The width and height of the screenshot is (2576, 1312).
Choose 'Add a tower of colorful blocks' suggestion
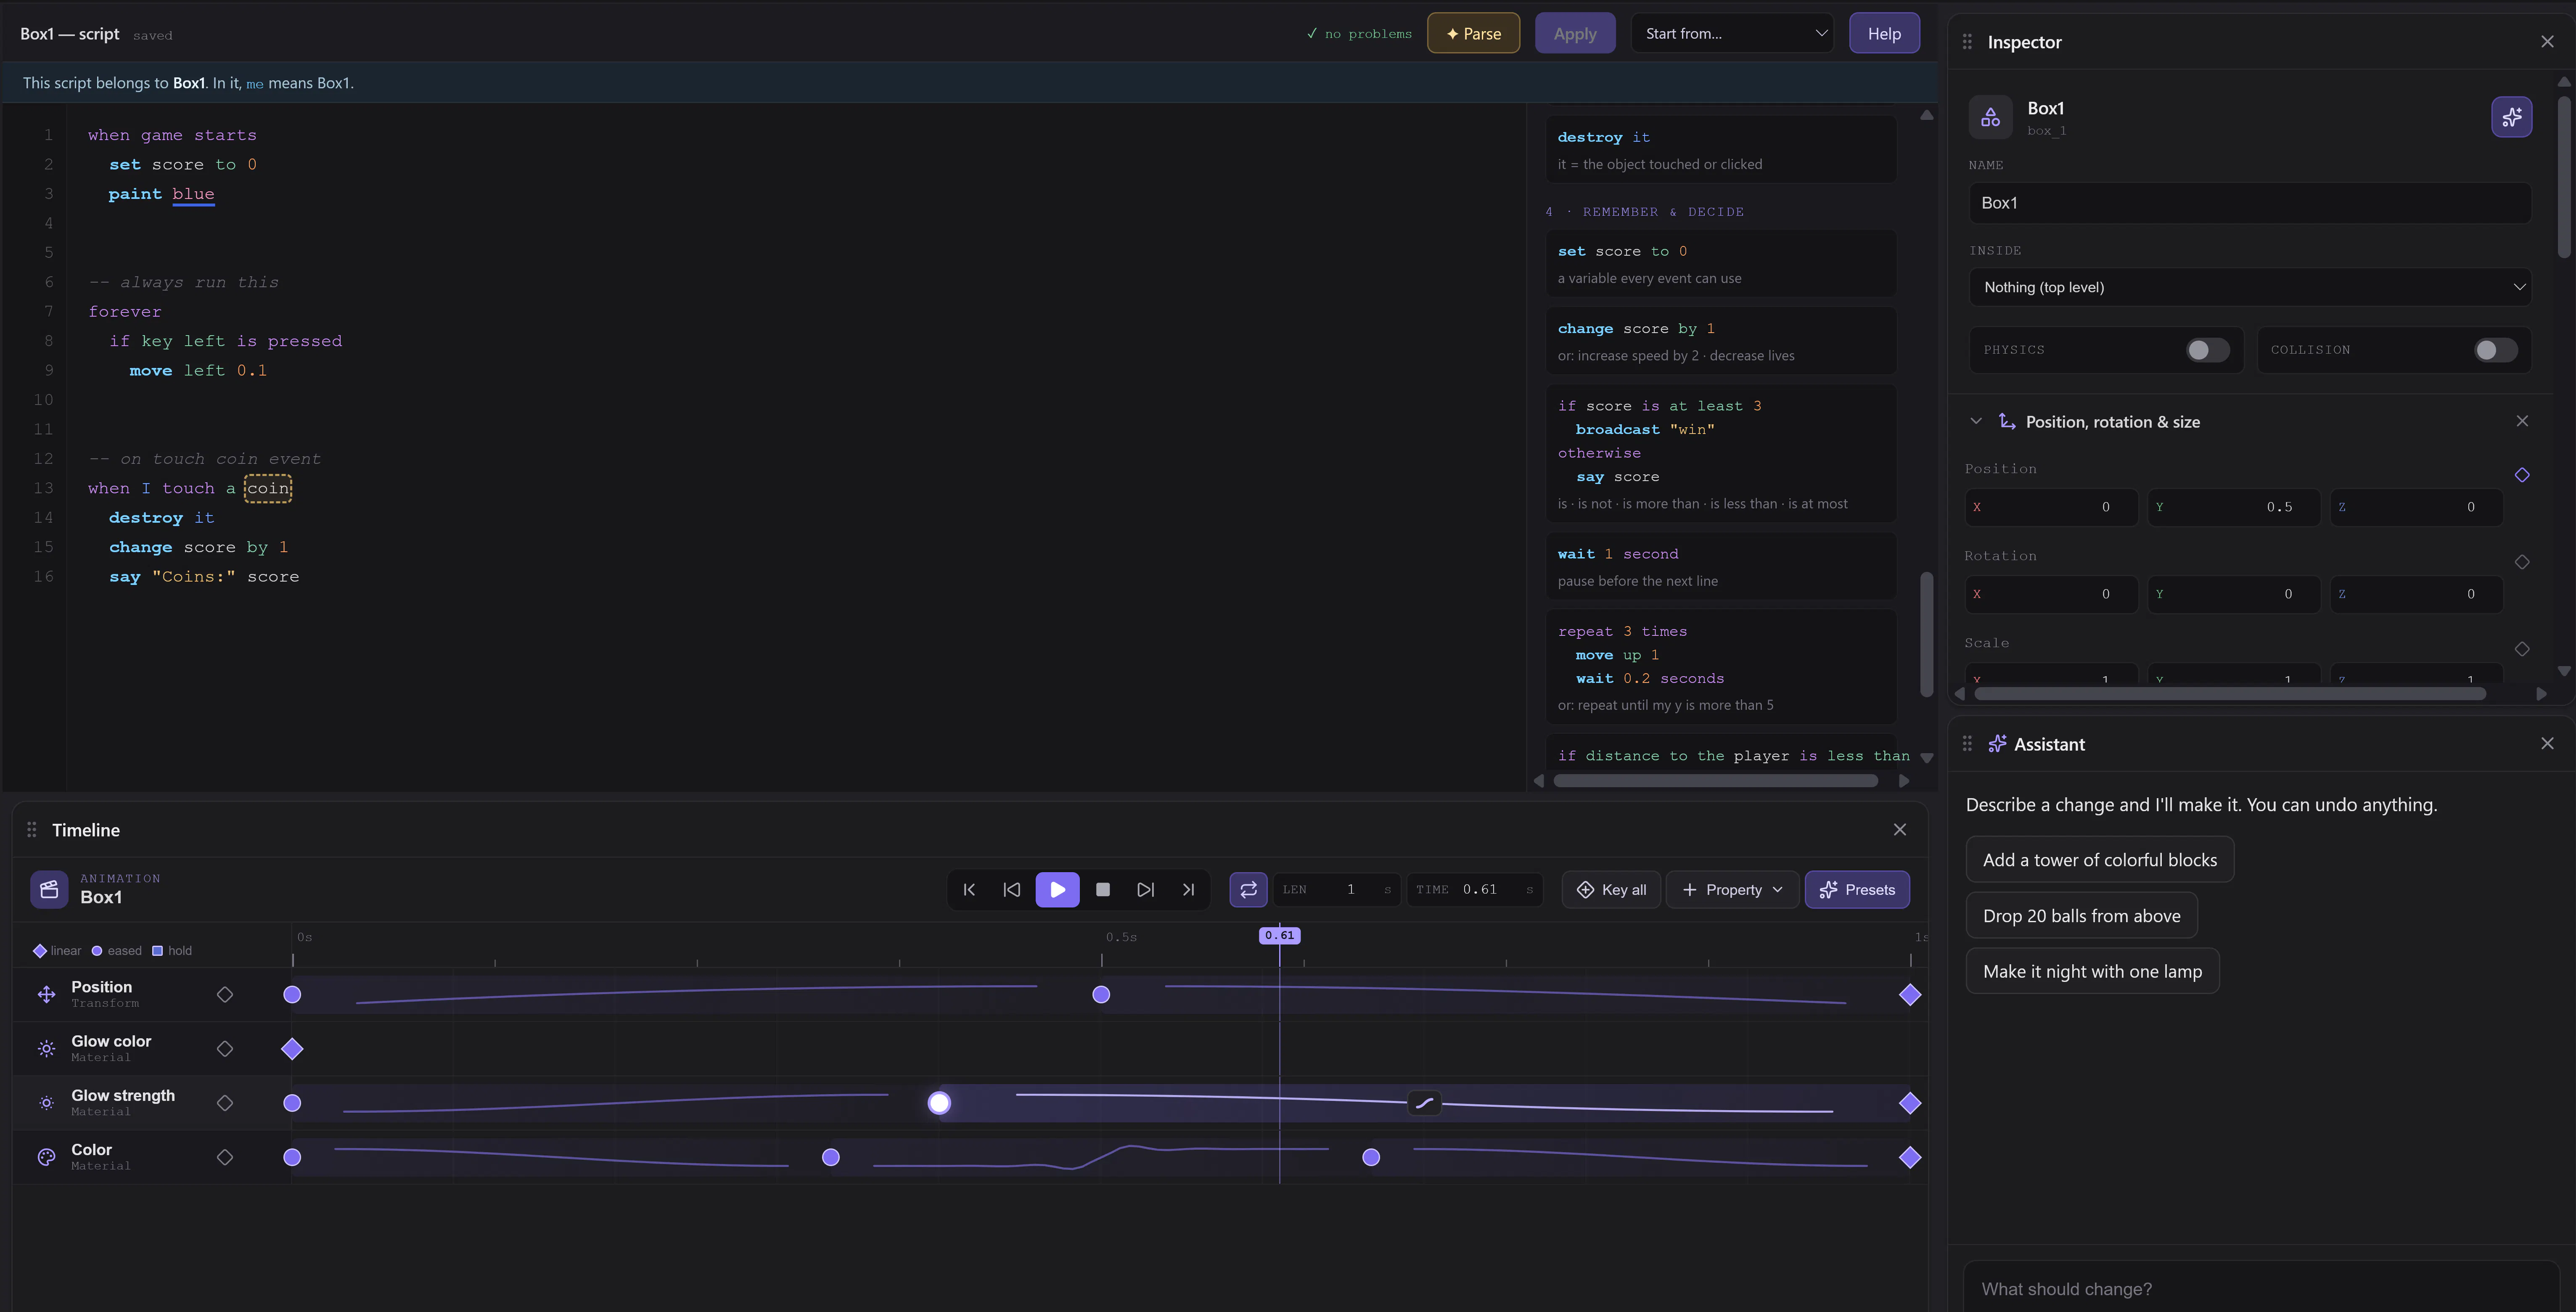(x=2099, y=860)
